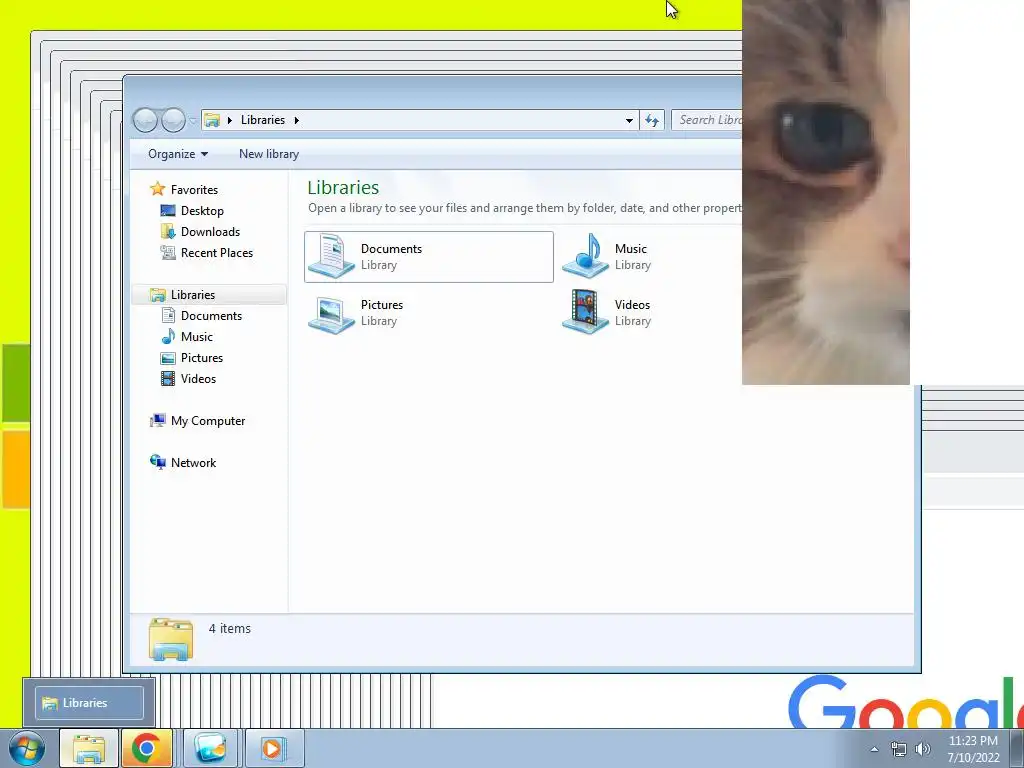Click the Network icon in sidebar
The image size is (1024, 768).
(x=157, y=462)
